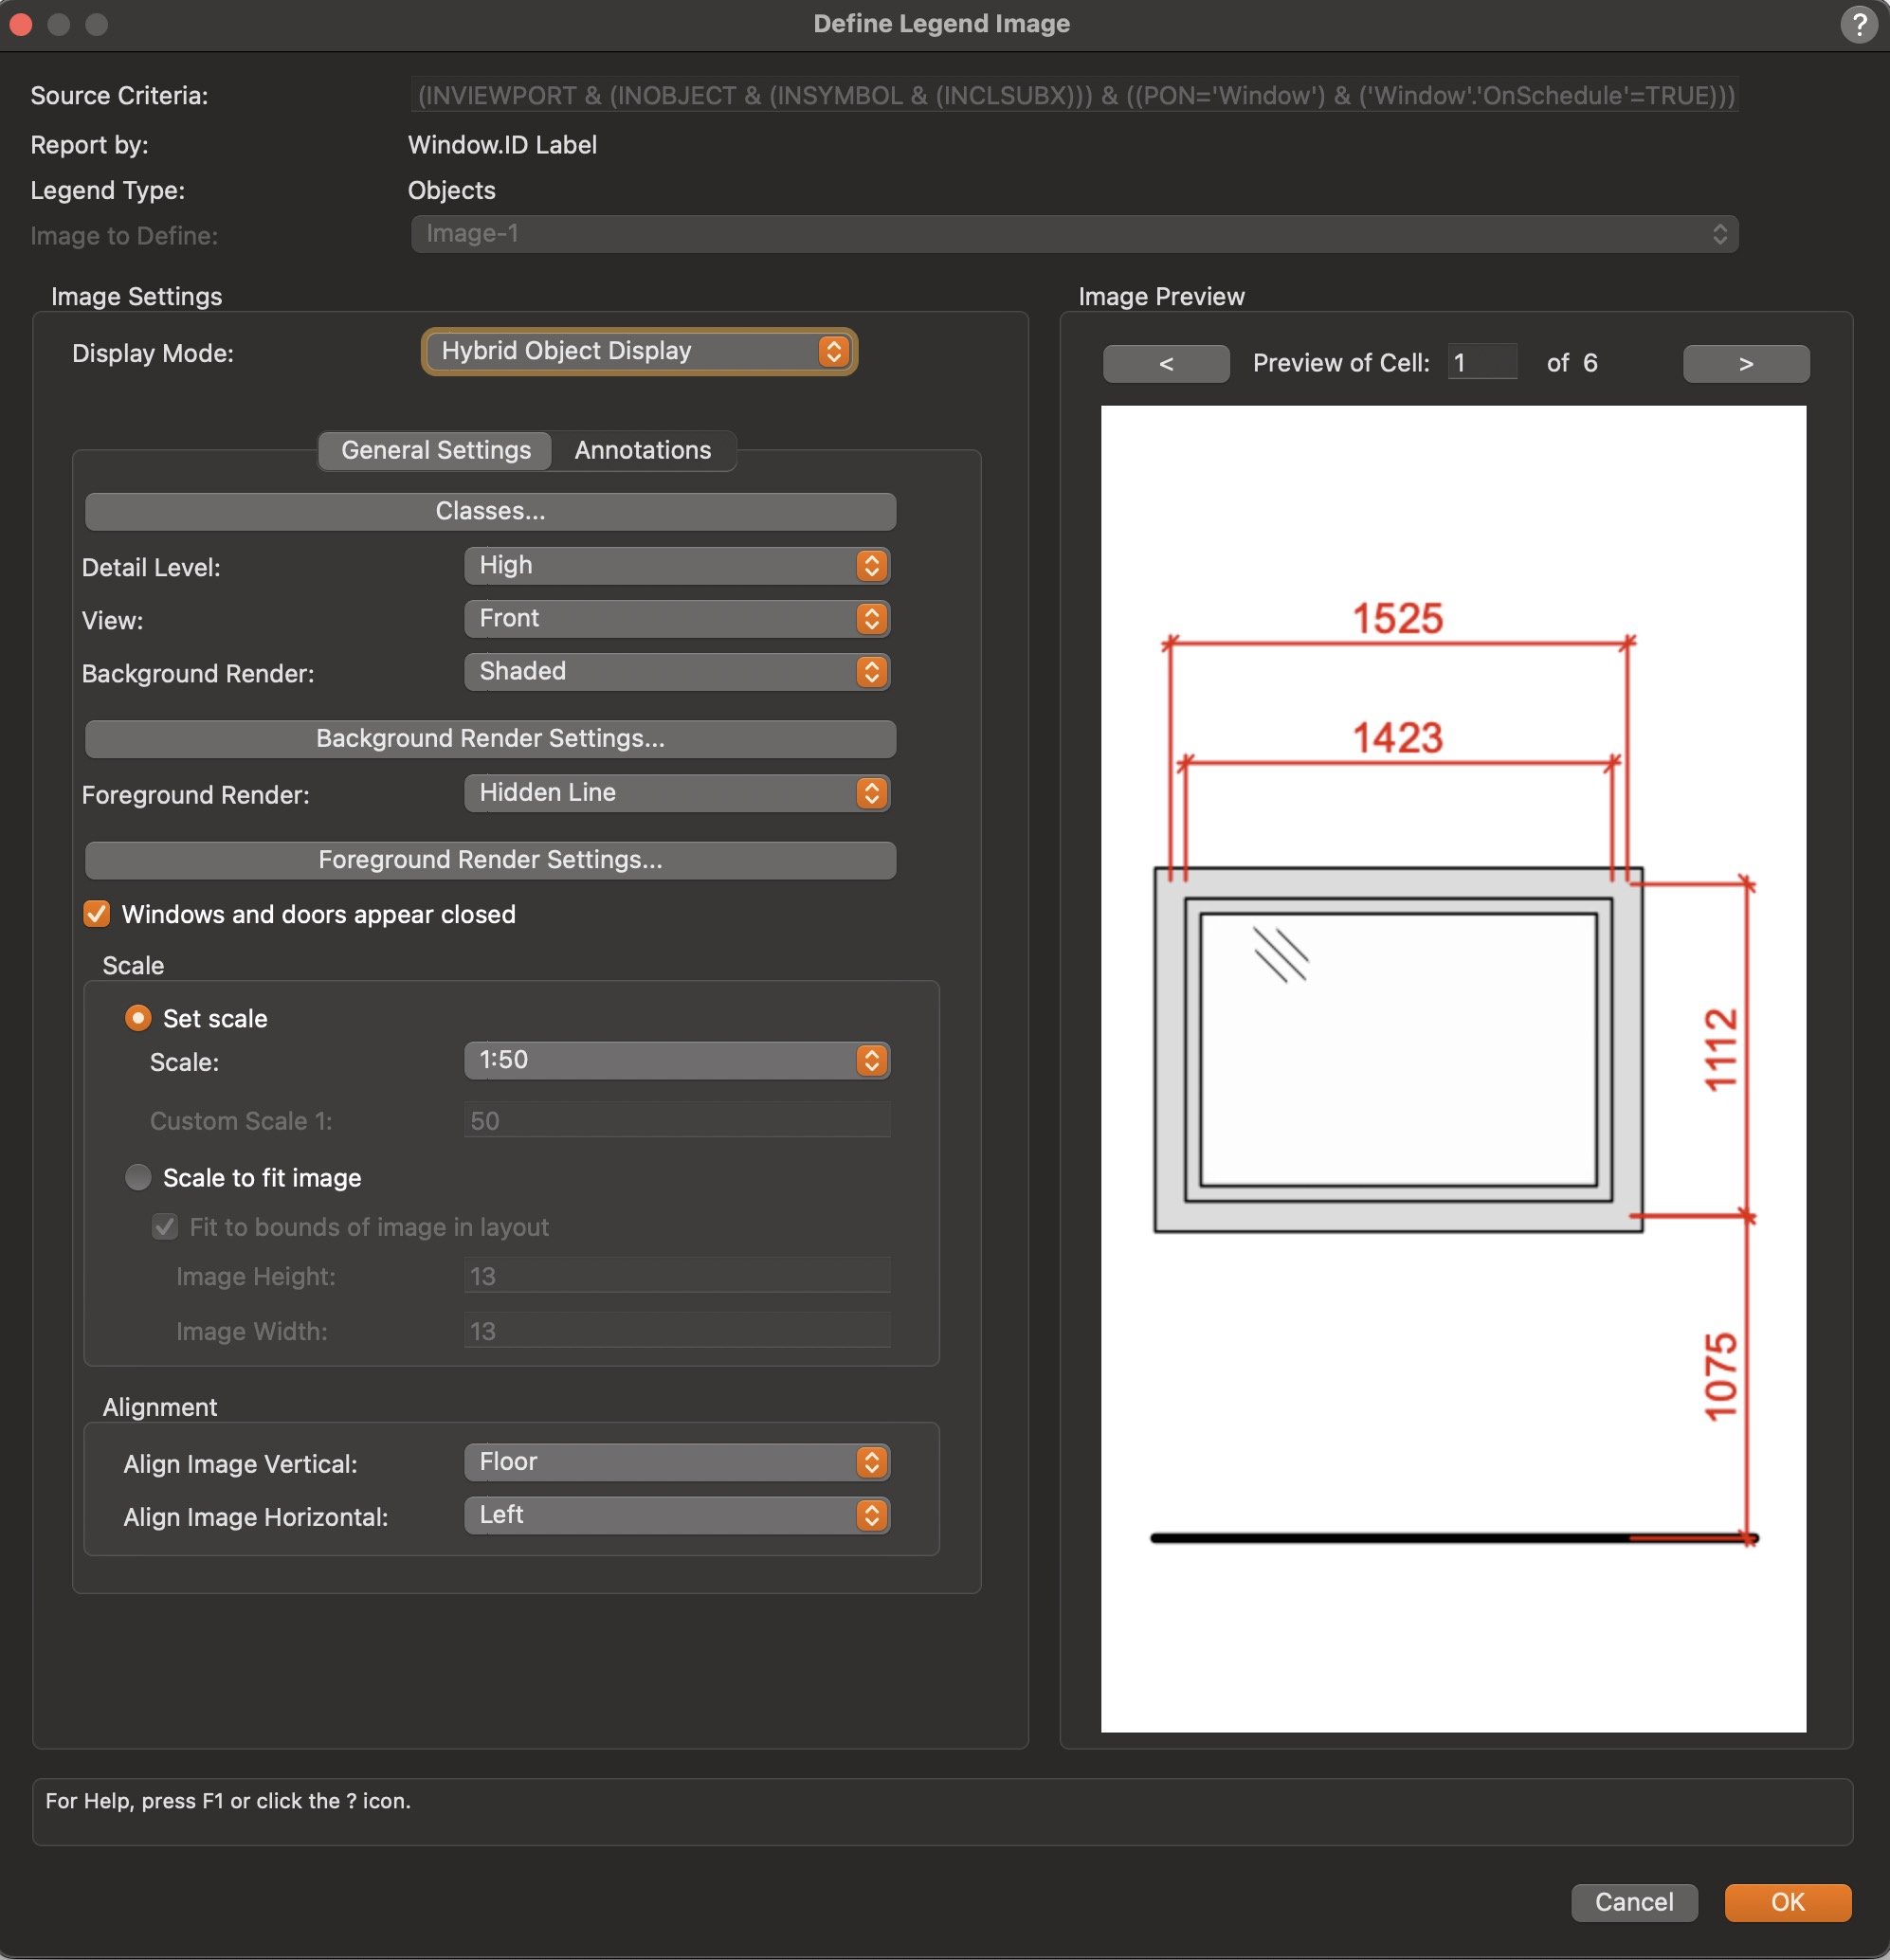Open Align Image Horizontal dropdown
The image size is (1890, 1960).
[676, 1515]
